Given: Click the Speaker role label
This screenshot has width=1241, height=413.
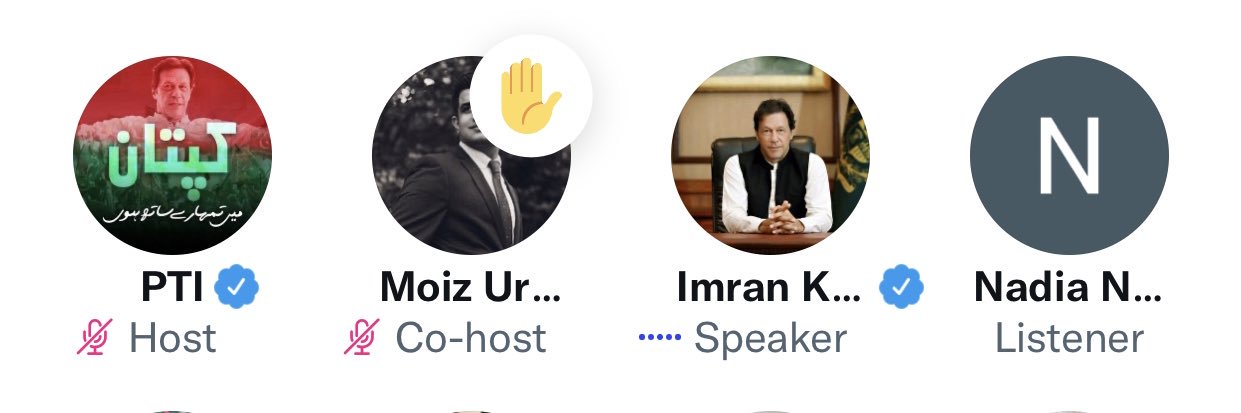Looking at the screenshot, I should tap(771, 339).
